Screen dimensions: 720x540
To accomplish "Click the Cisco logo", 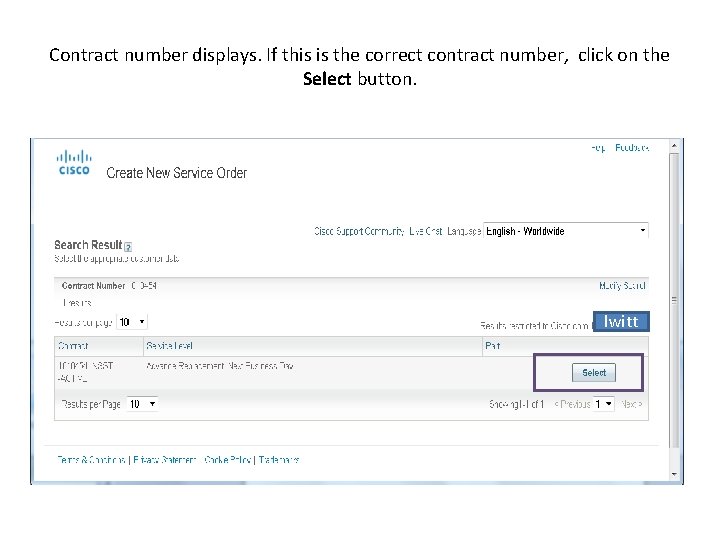I will (74, 163).
